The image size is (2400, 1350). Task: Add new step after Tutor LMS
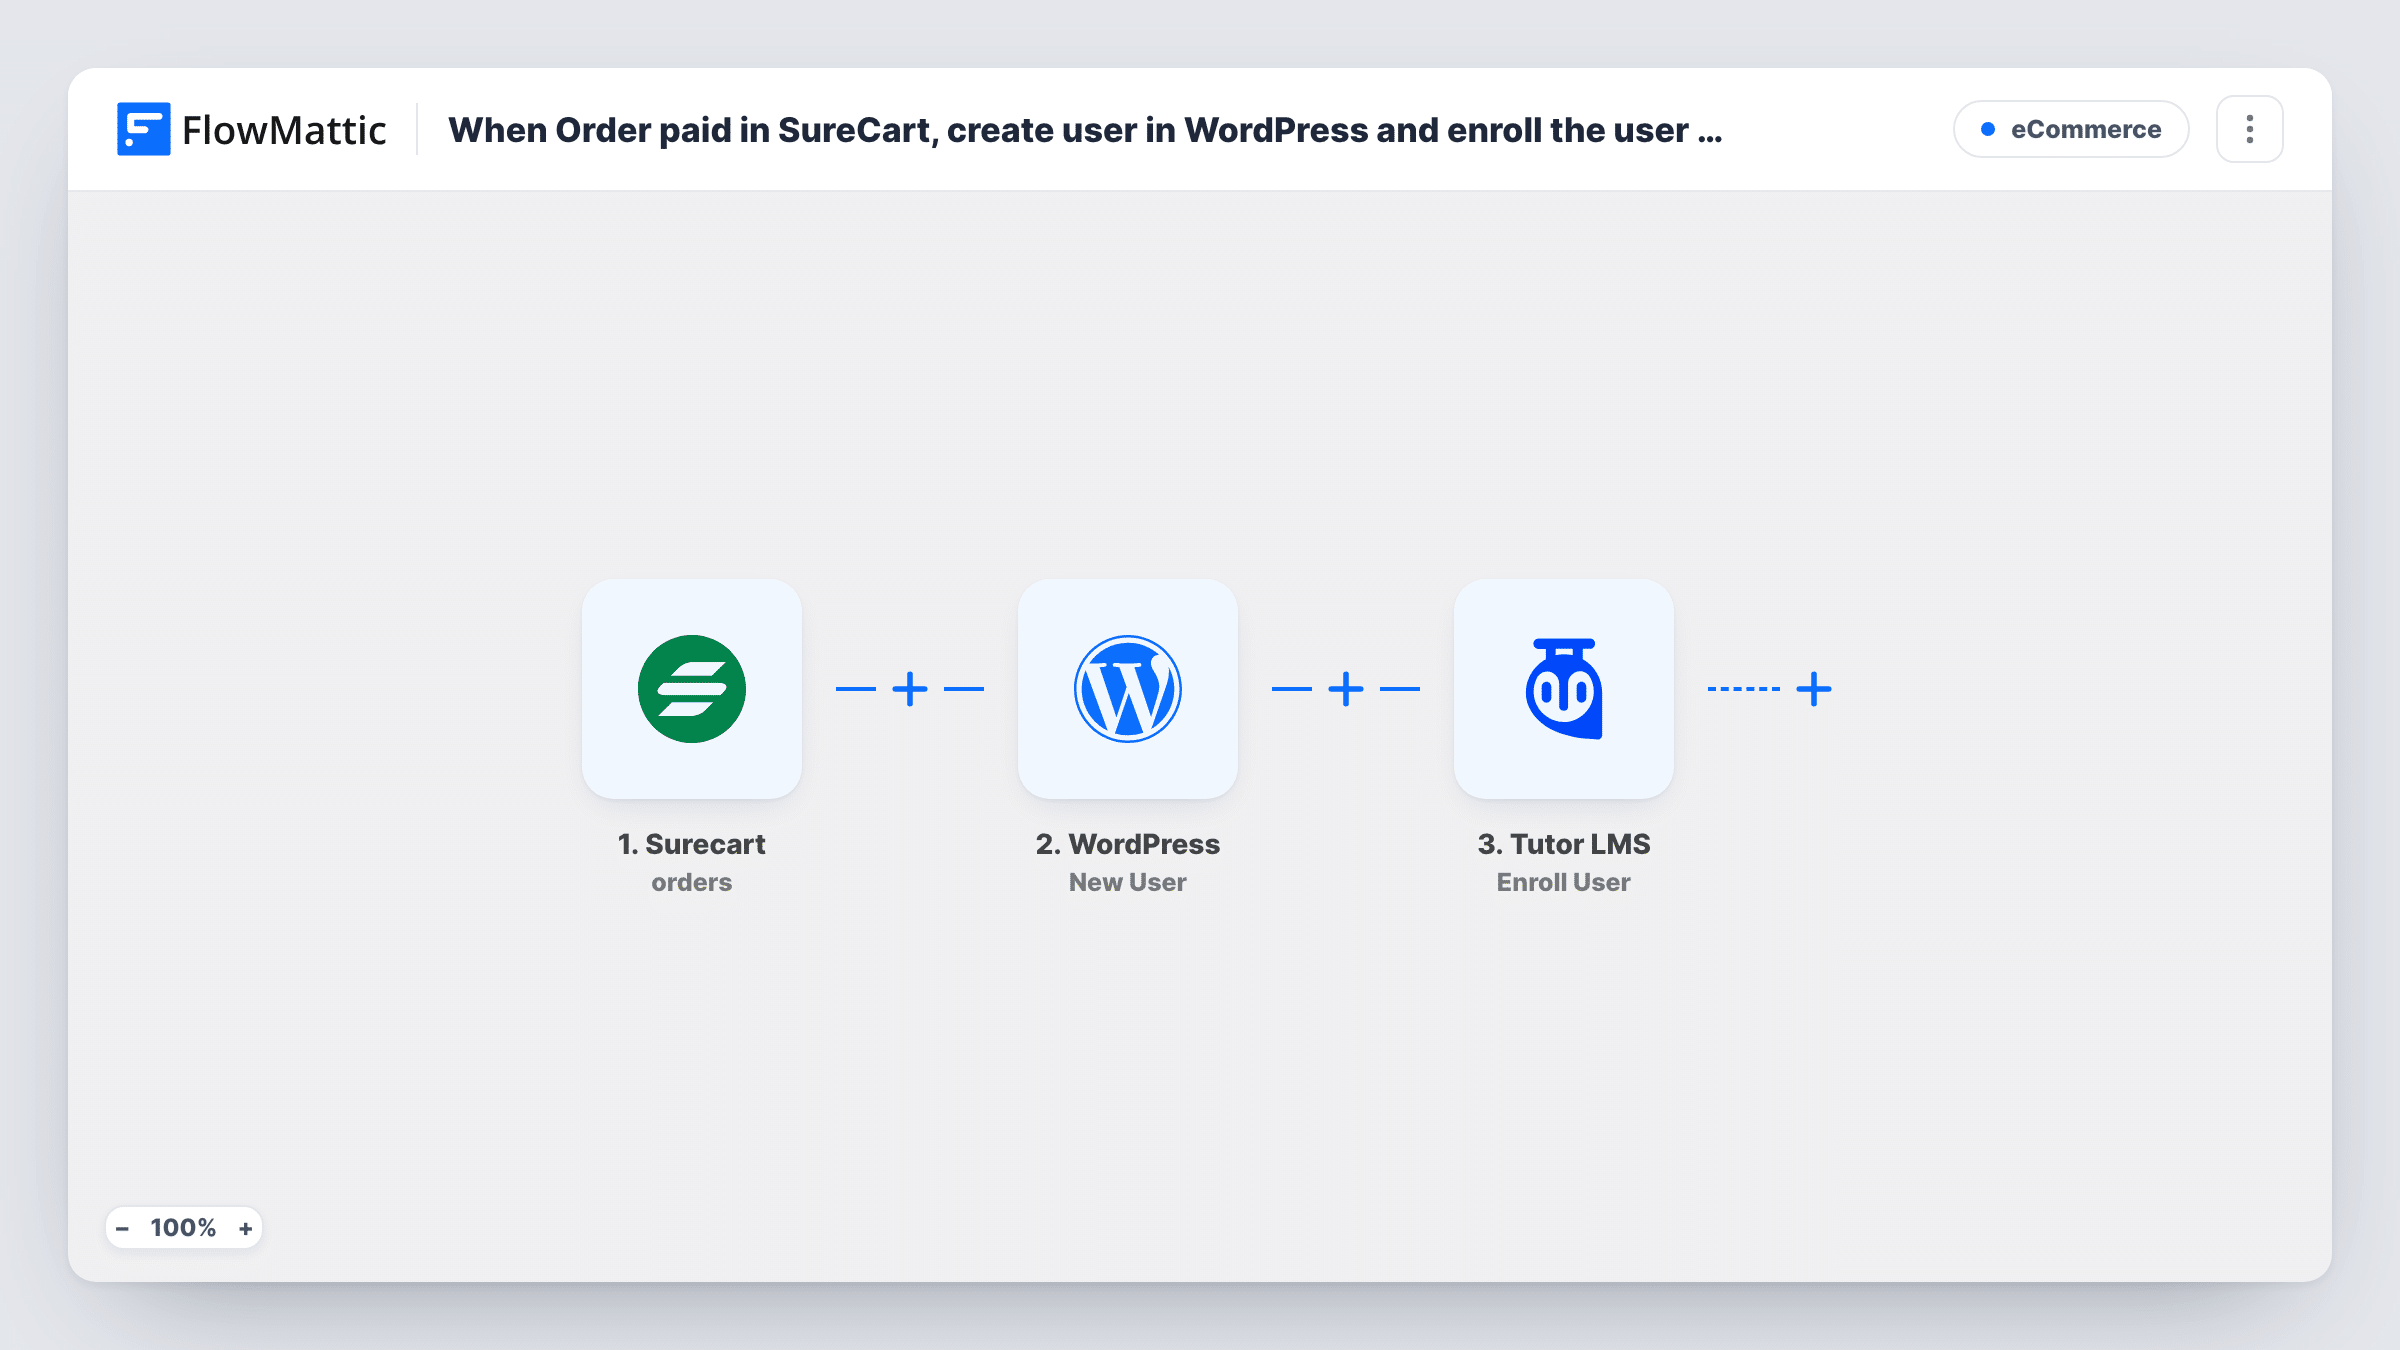coord(1814,689)
